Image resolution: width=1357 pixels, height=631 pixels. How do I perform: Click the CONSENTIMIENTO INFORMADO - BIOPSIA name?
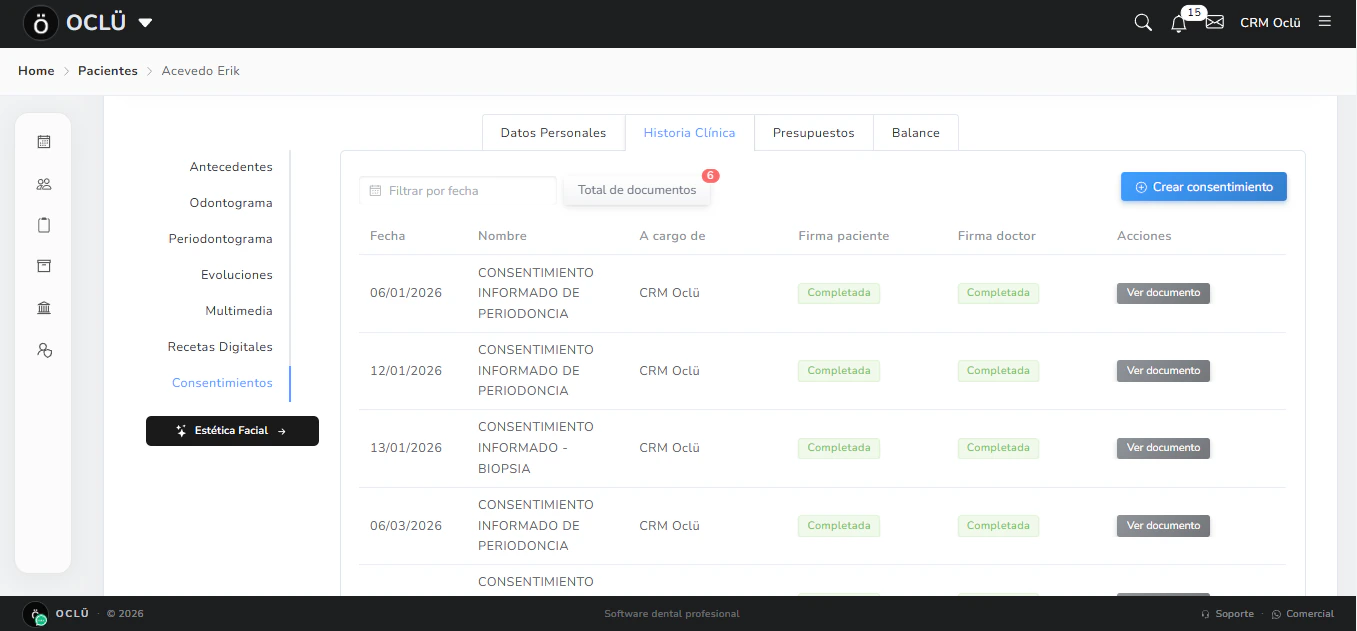point(536,448)
